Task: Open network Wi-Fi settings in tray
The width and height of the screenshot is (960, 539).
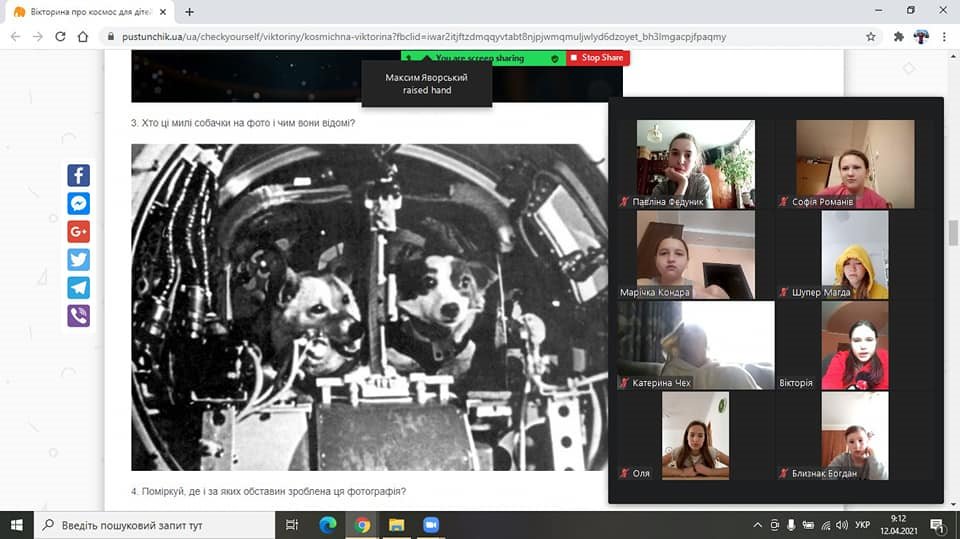Action: pyautogui.click(x=826, y=525)
